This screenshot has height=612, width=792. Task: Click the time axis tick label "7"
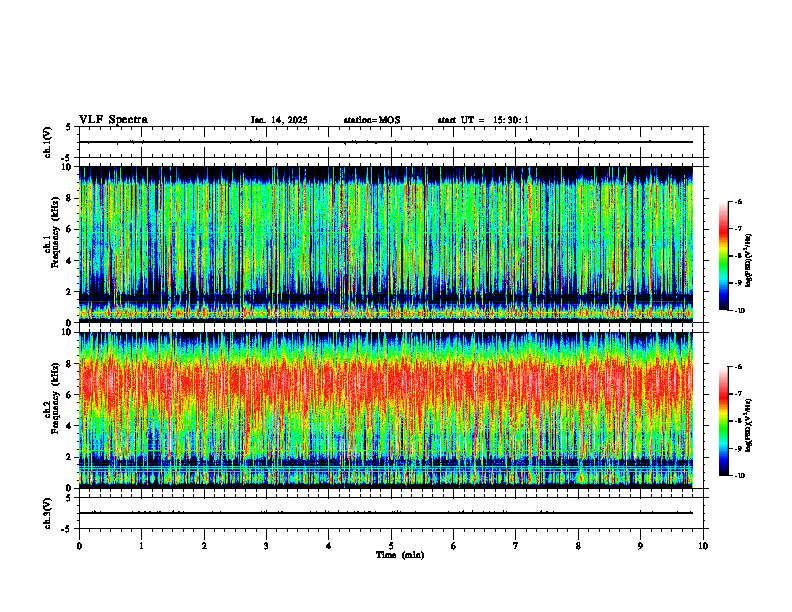pyautogui.click(x=516, y=546)
